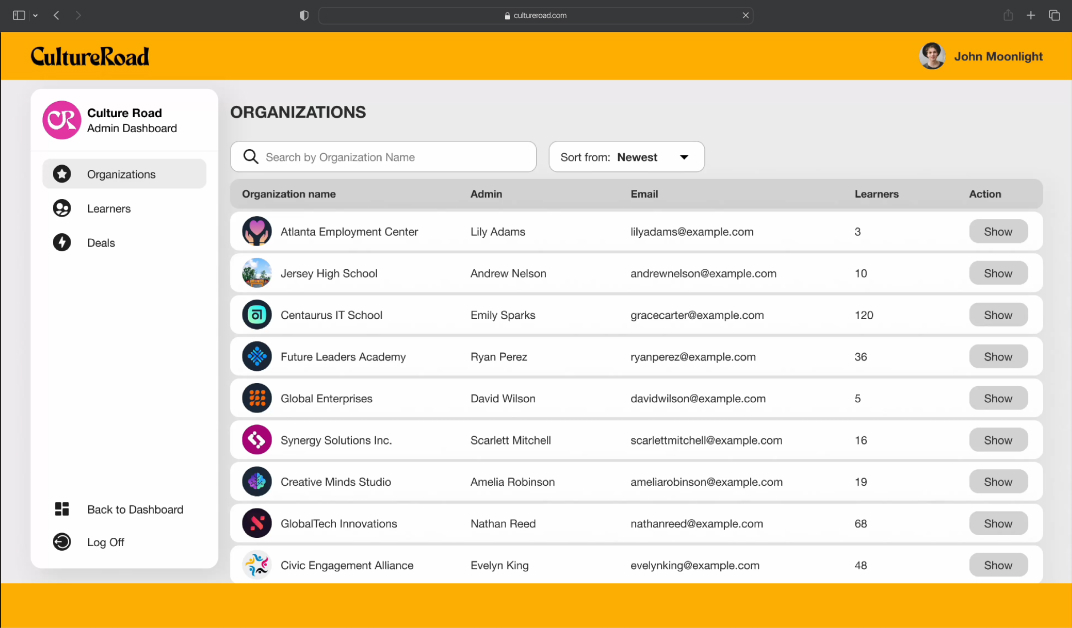This screenshot has width=1072, height=628.
Task: Click the browser tab overview icon
Action: [1054, 15]
